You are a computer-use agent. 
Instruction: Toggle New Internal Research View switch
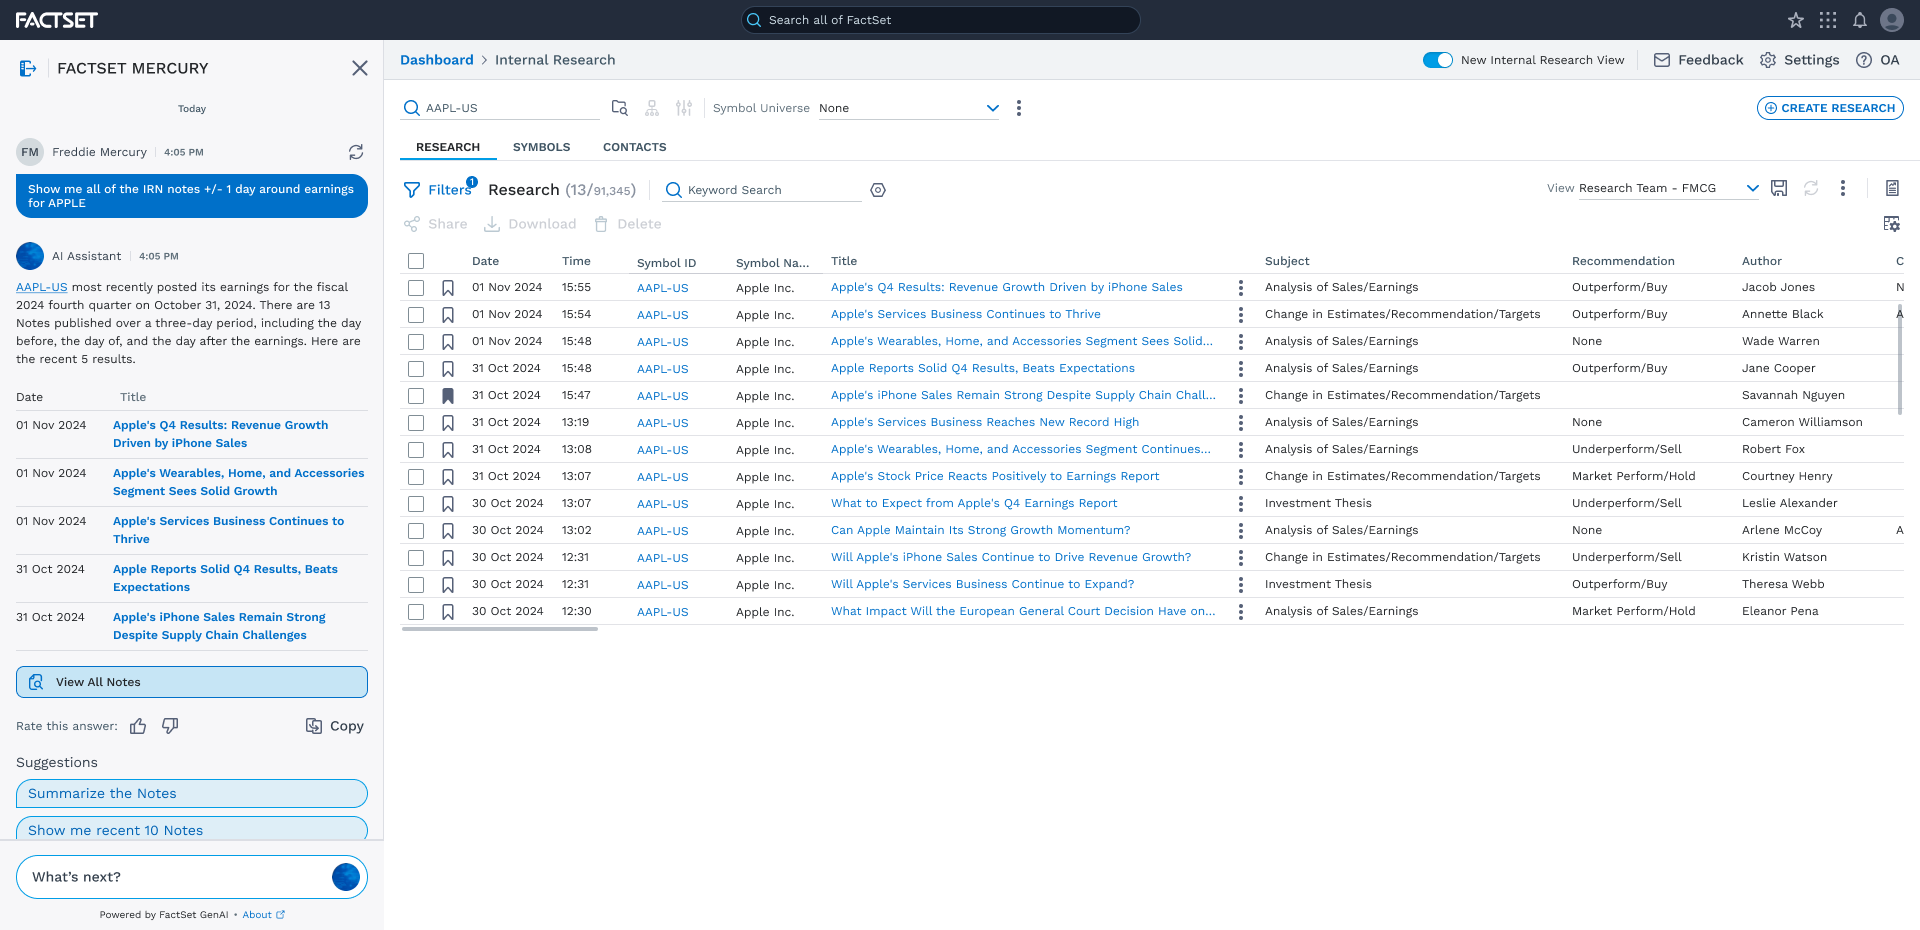click(x=1438, y=60)
